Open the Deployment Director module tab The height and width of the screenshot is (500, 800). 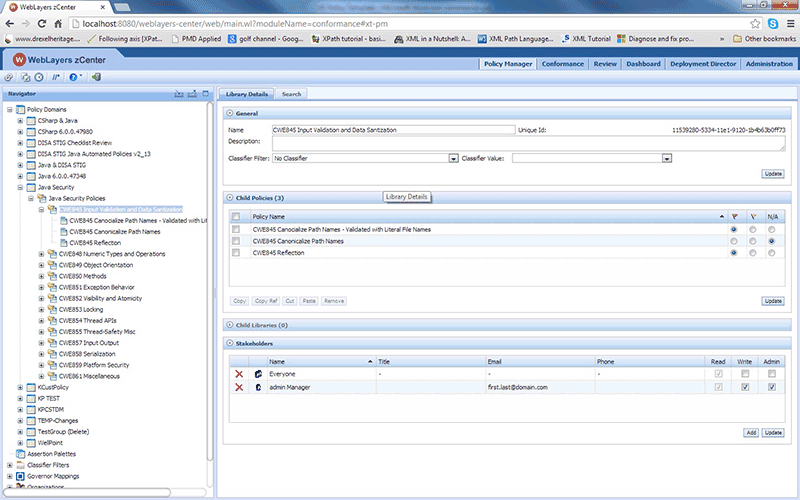tap(703, 64)
